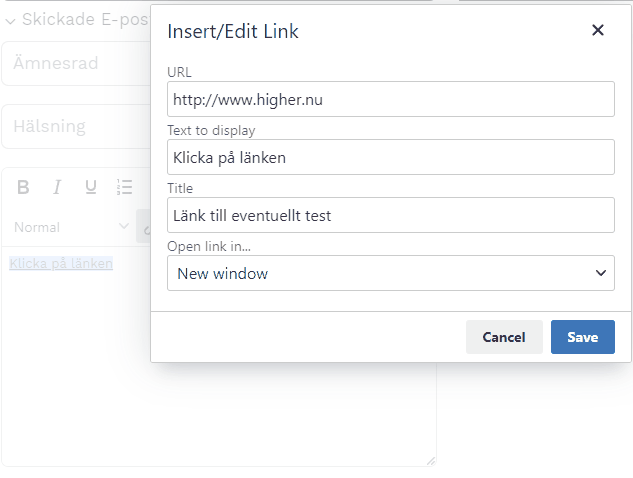Focus the Ämnesrad subject field
The image size is (633, 478).
[75, 64]
